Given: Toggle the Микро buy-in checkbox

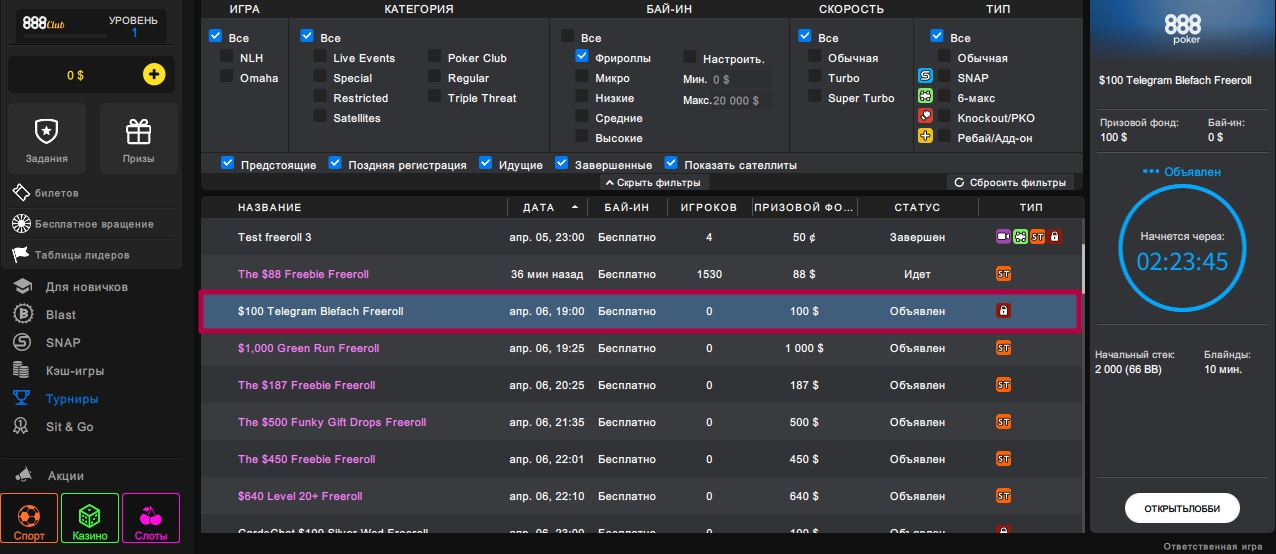Looking at the screenshot, I should pyautogui.click(x=582, y=78).
